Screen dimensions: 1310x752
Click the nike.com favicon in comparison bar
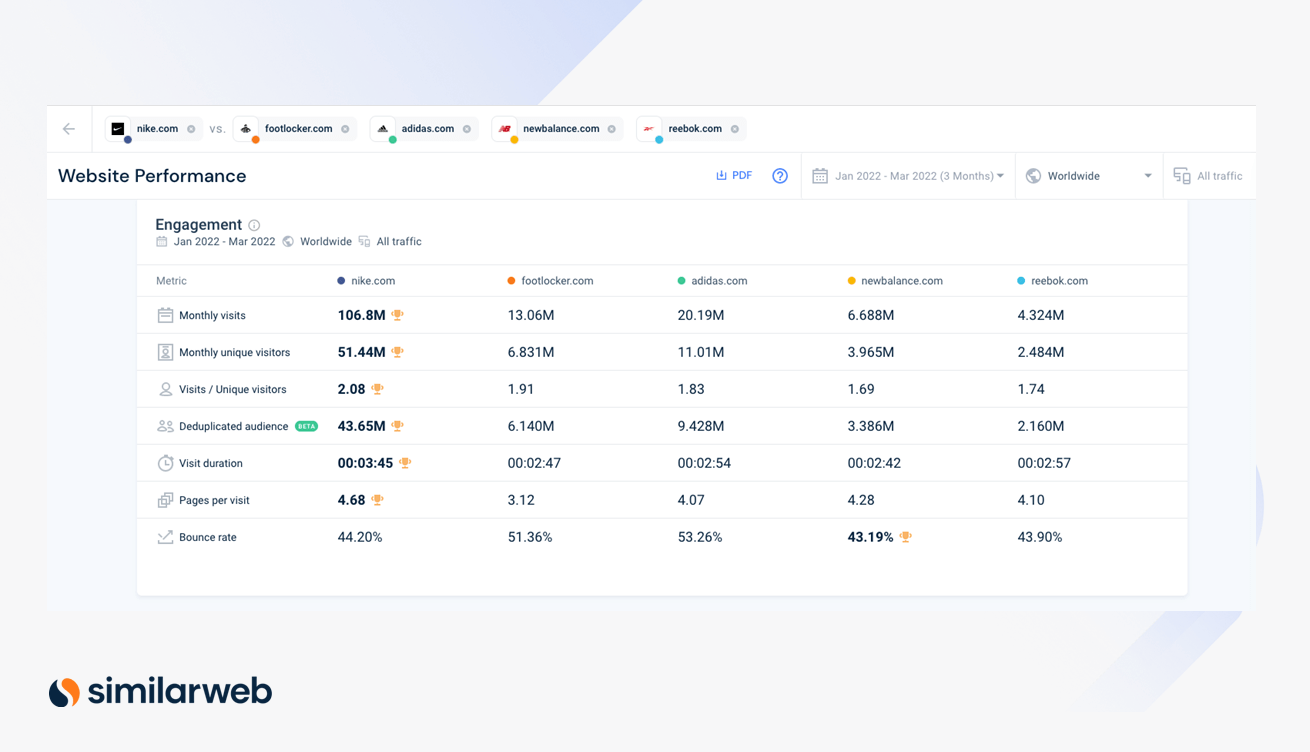(x=118, y=128)
